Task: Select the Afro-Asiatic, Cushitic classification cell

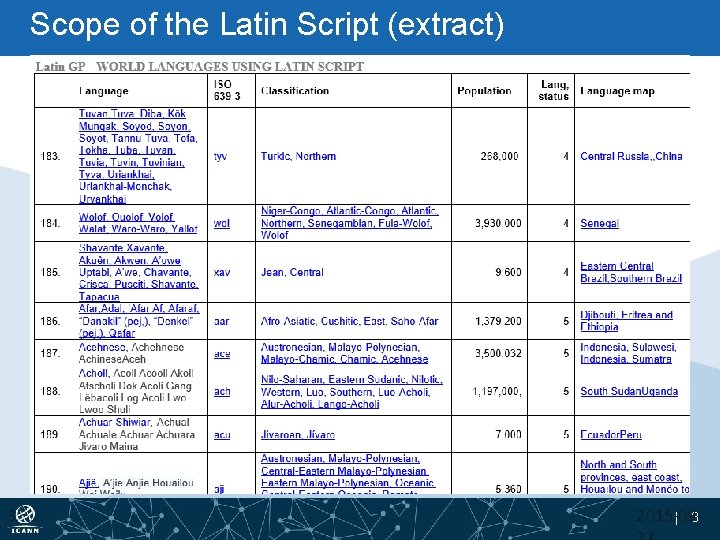Action: coord(349,321)
